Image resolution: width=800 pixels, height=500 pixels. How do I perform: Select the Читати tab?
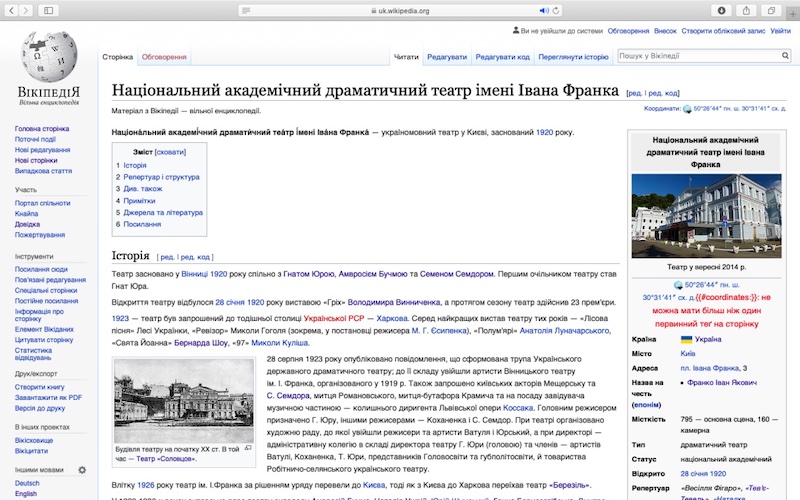pos(406,57)
